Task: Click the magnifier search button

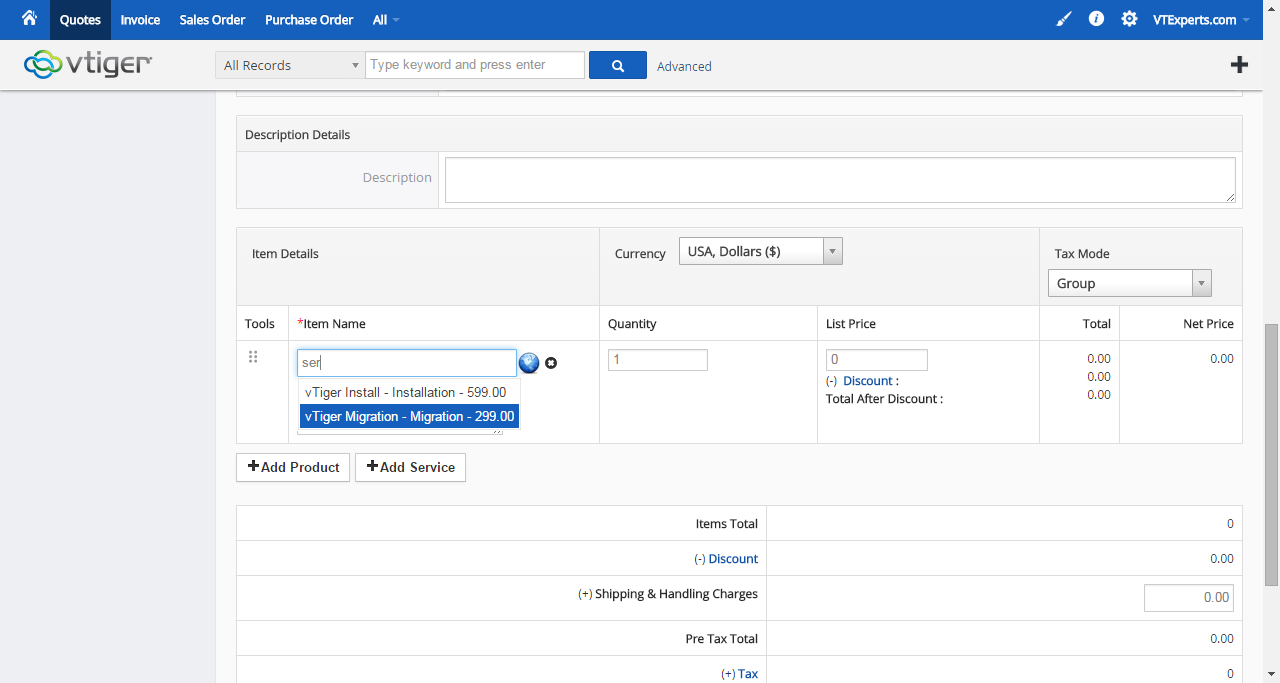Action: (618, 65)
